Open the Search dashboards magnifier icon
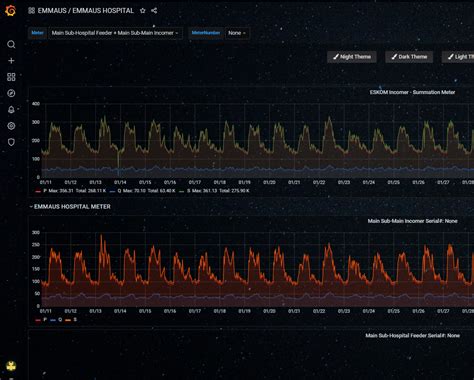This screenshot has width=474, height=380. click(11, 44)
